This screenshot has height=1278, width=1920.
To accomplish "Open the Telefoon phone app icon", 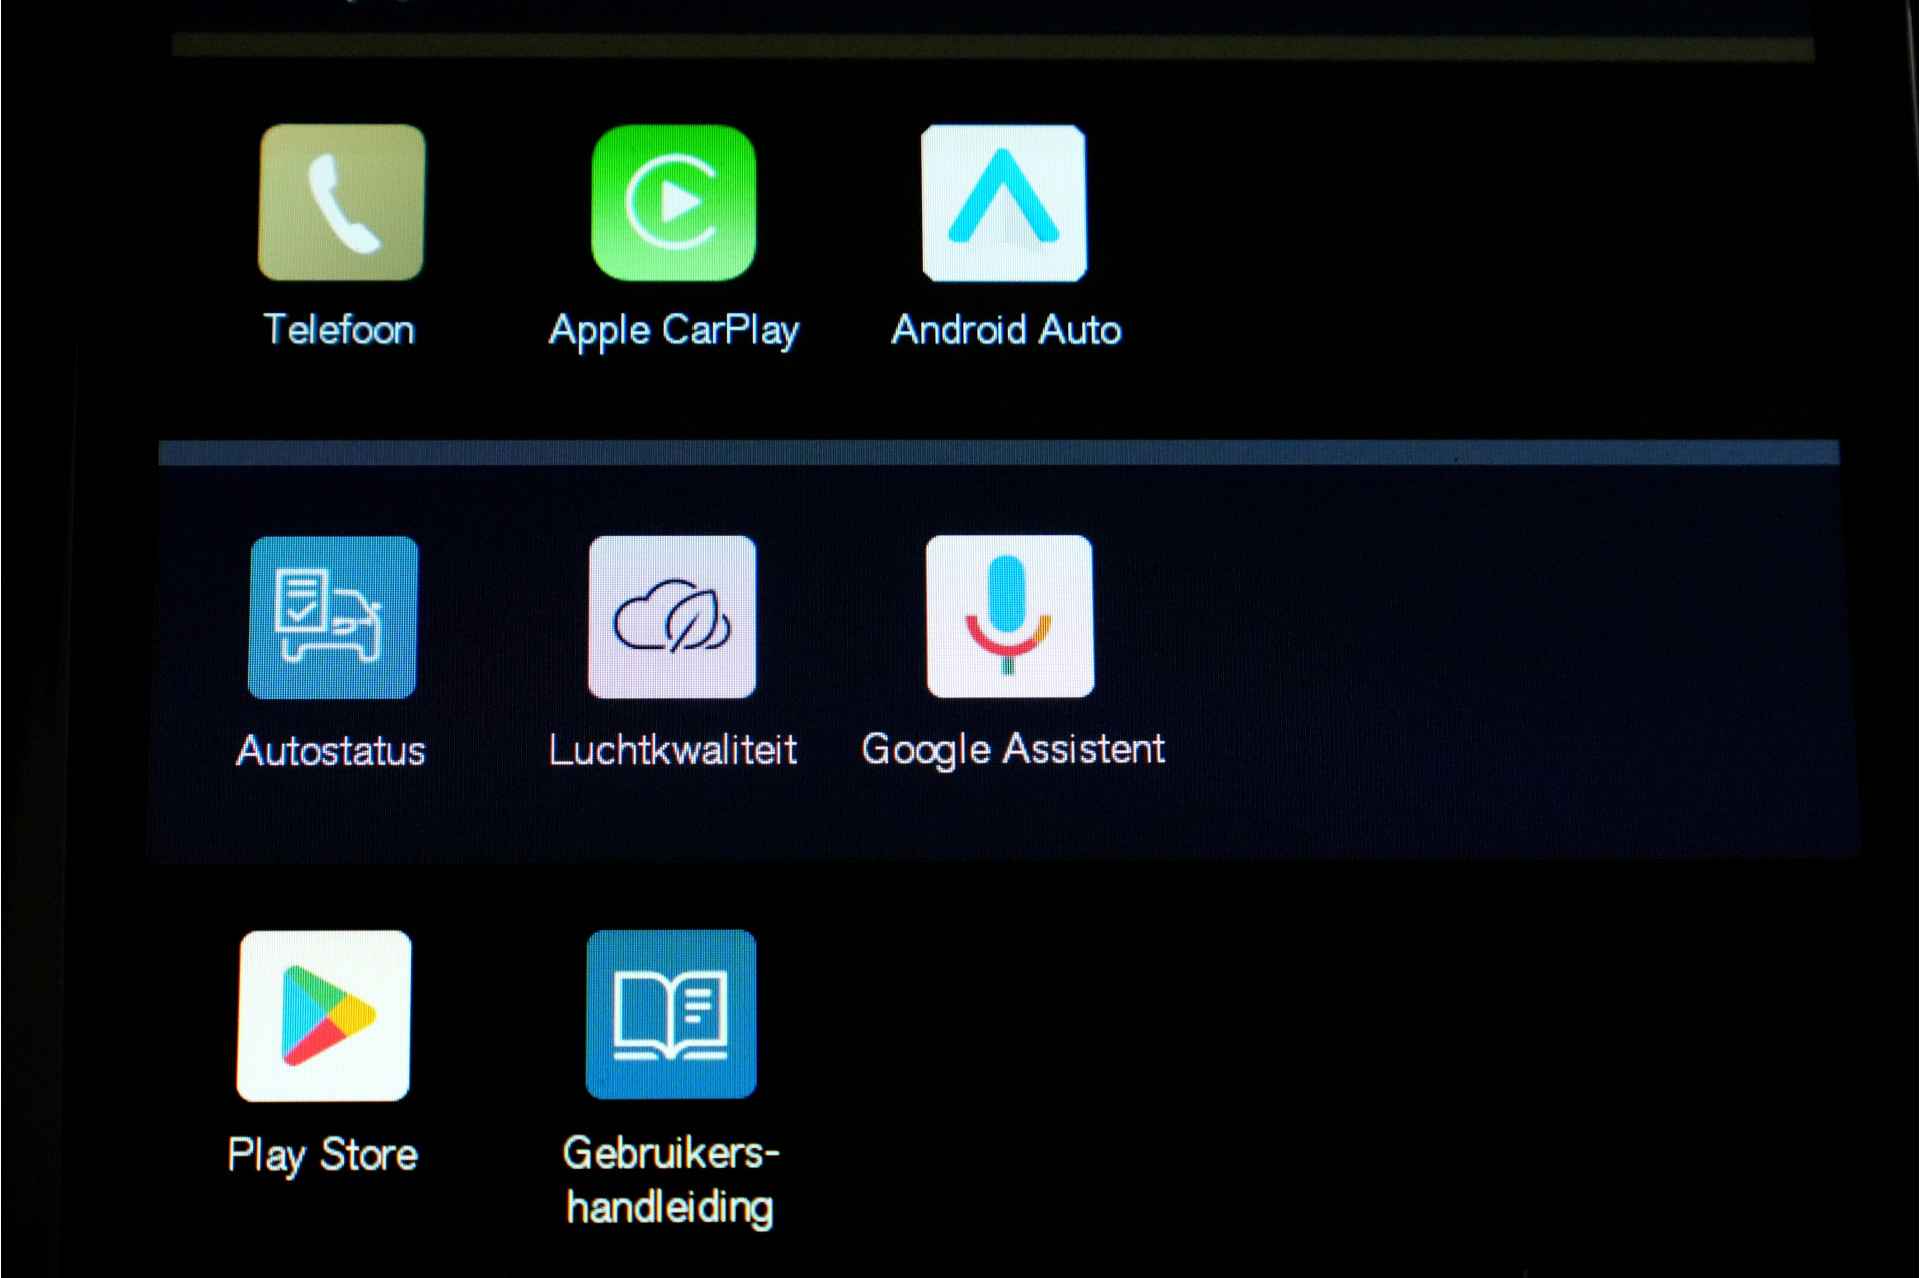I will [x=341, y=202].
